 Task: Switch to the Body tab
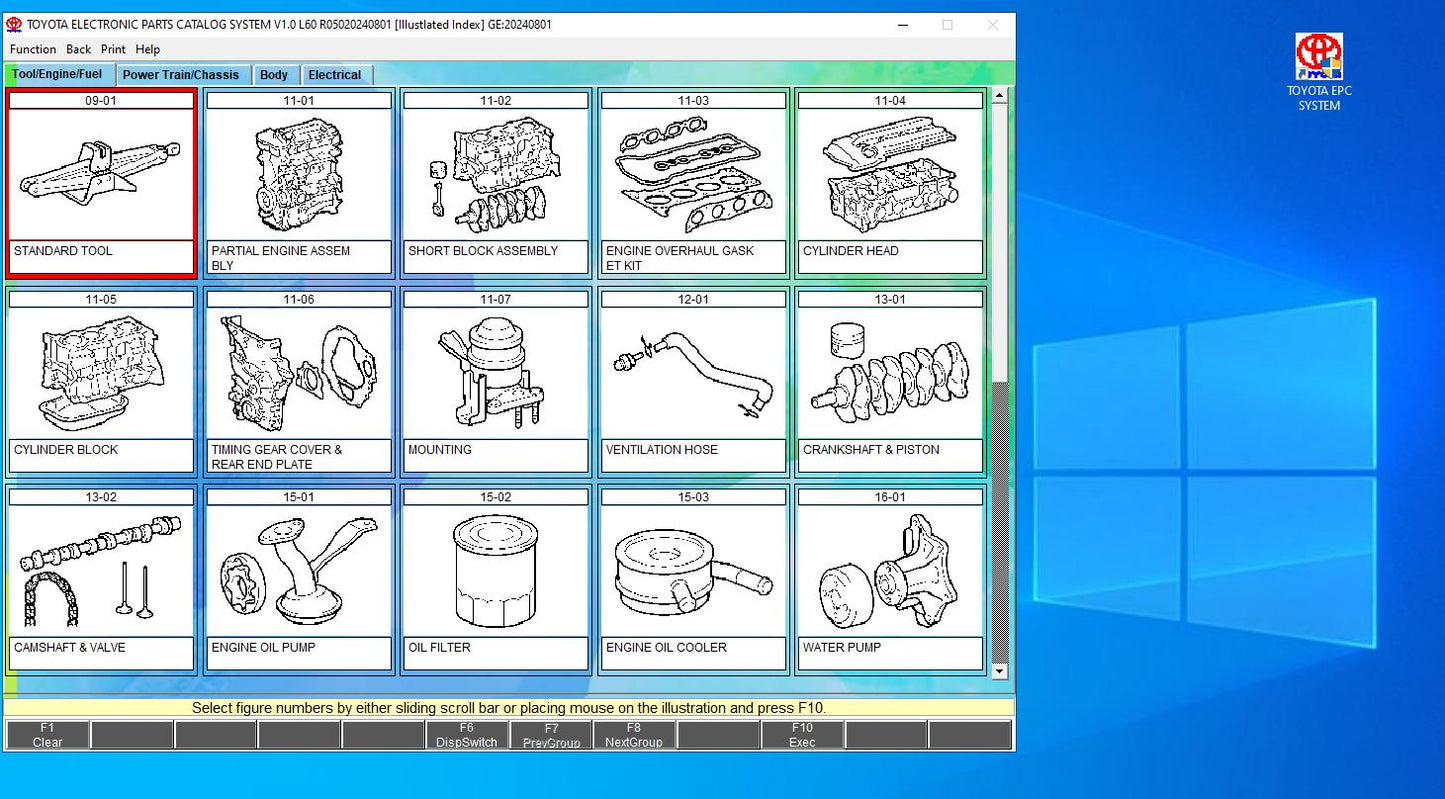pyautogui.click(x=274, y=75)
